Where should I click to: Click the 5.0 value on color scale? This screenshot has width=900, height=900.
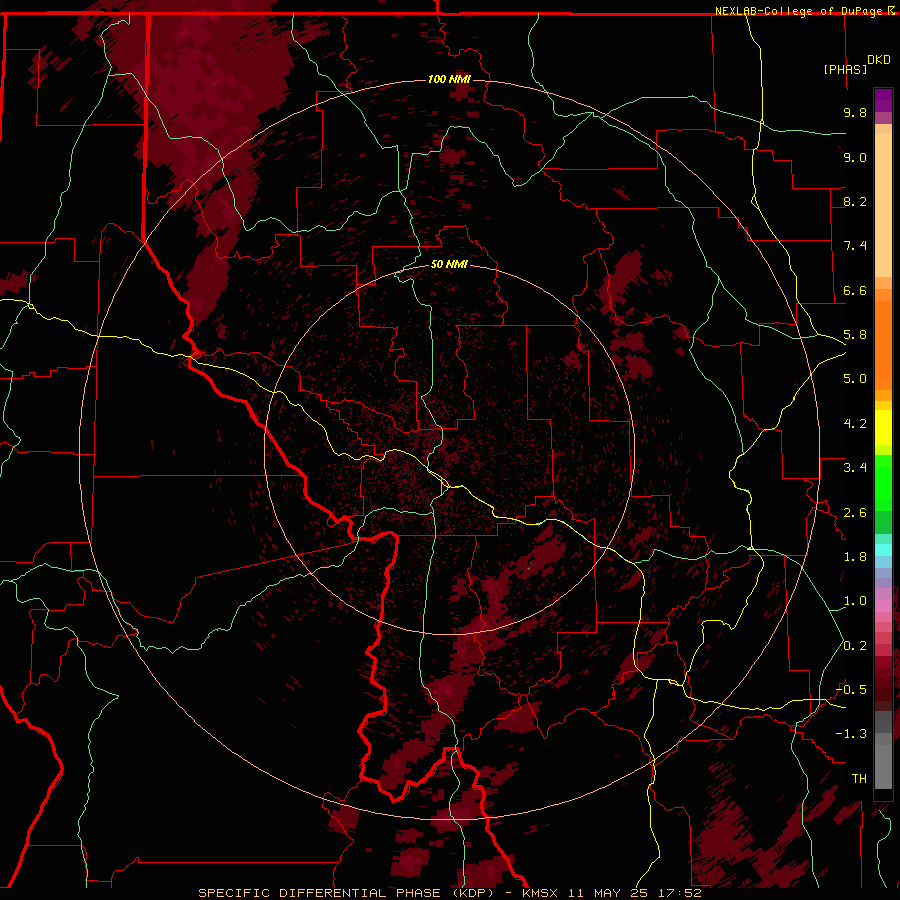coord(855,379)
